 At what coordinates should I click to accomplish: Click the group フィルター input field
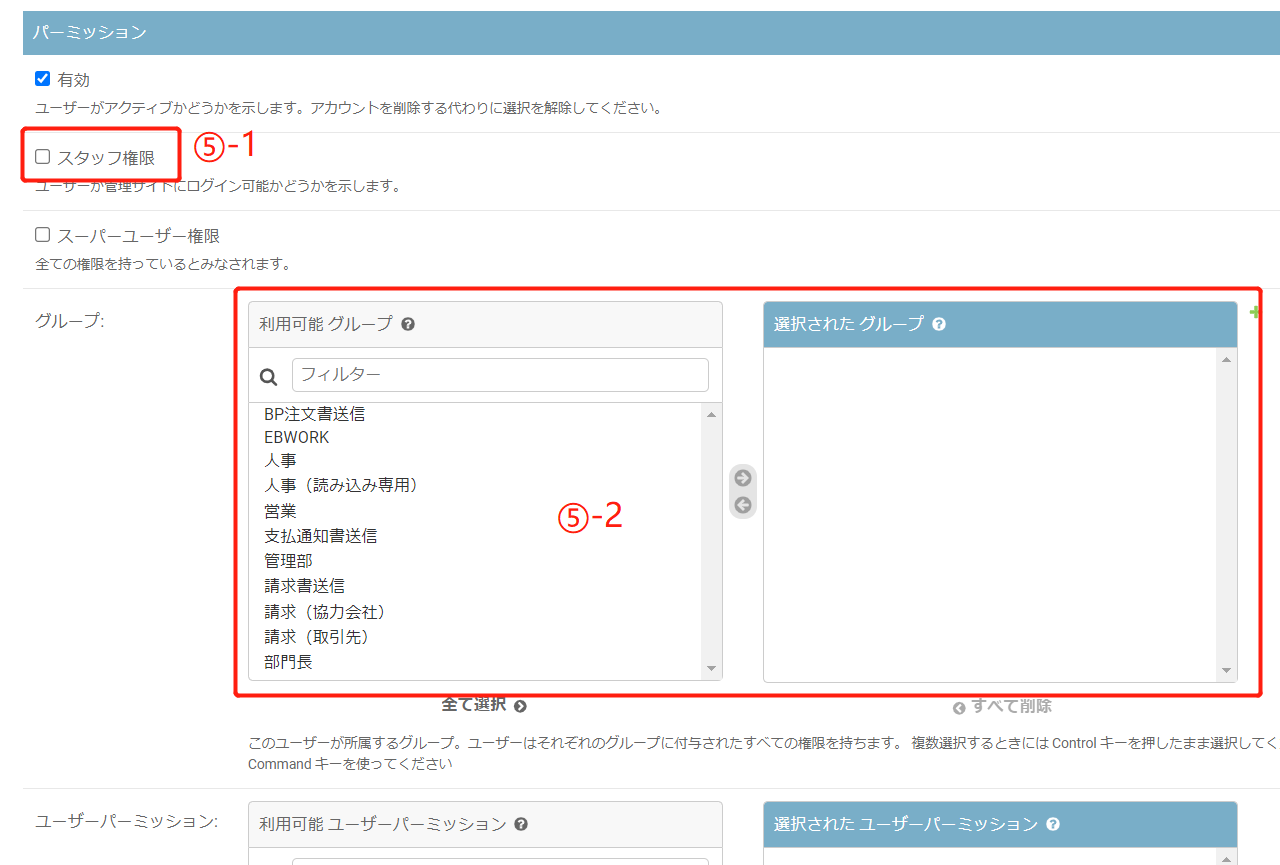[500, 375]
